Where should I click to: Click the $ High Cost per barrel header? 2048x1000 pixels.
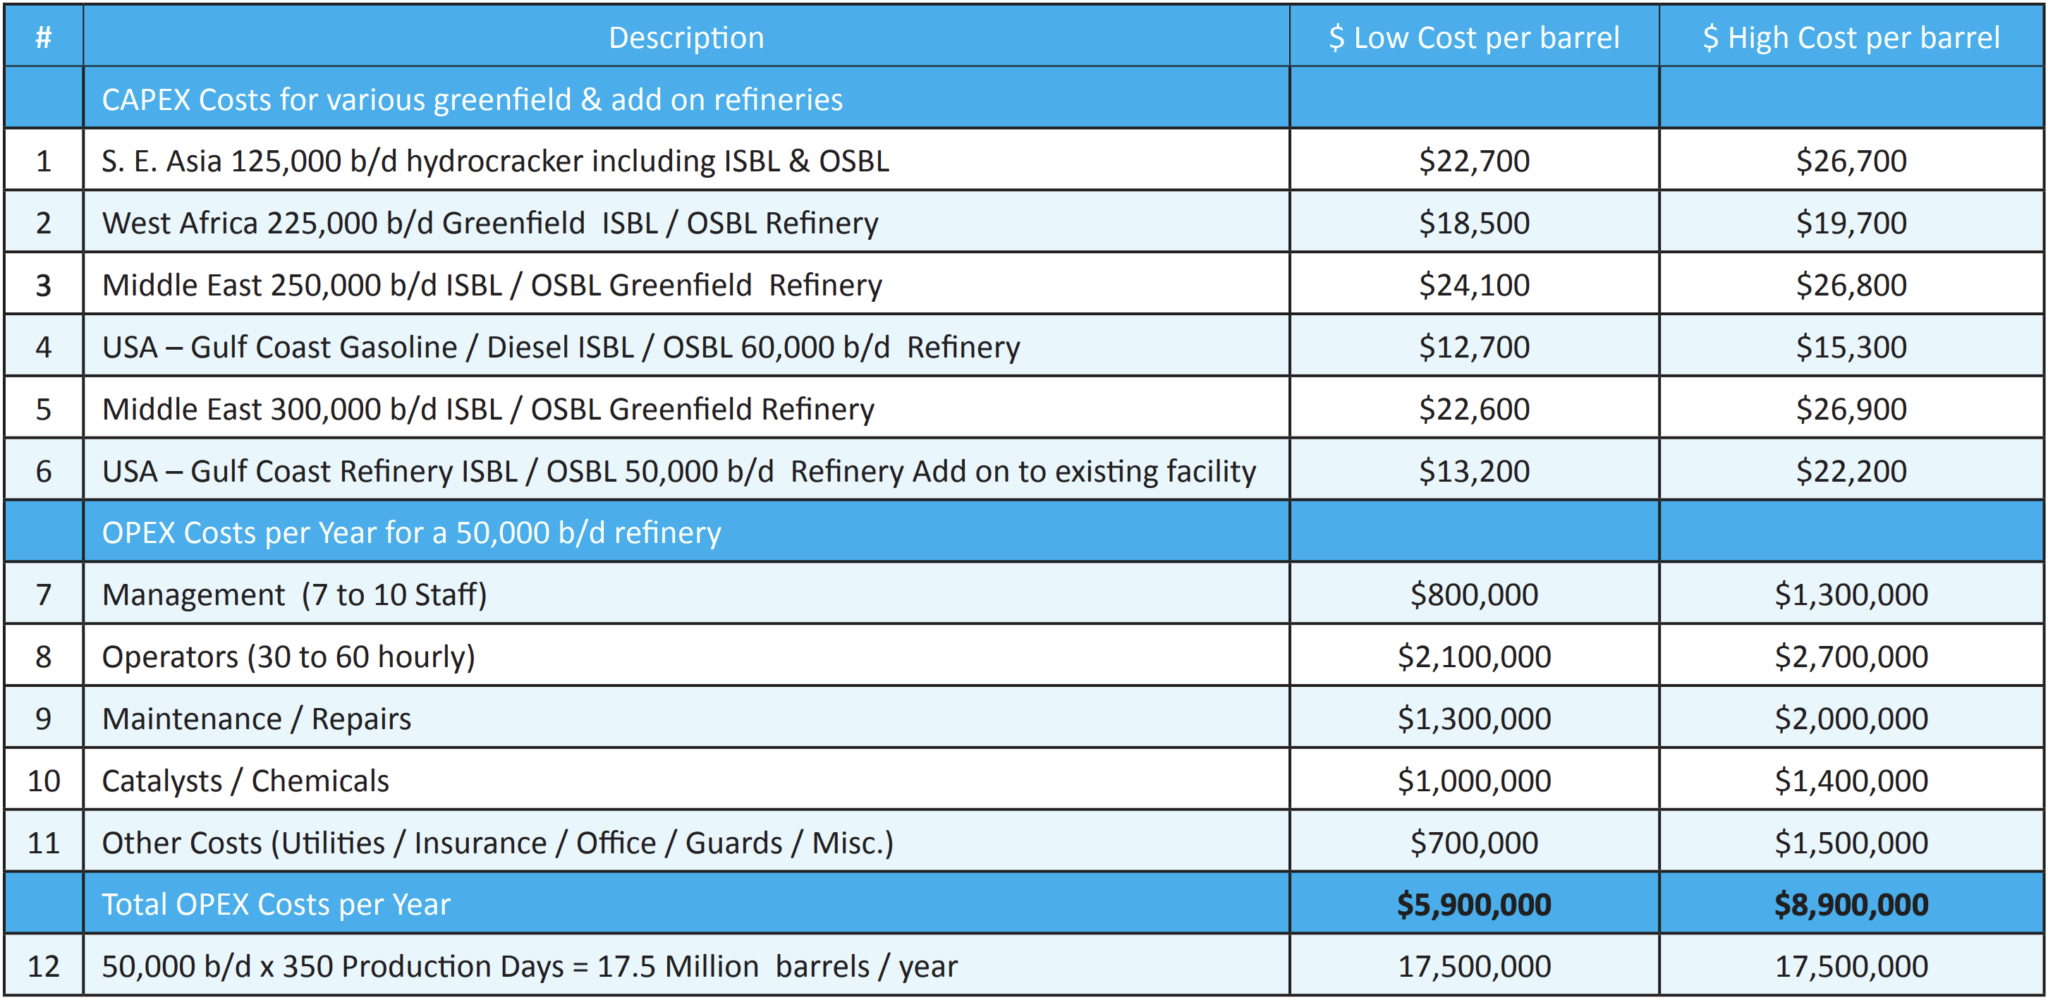coord(1850,37)
